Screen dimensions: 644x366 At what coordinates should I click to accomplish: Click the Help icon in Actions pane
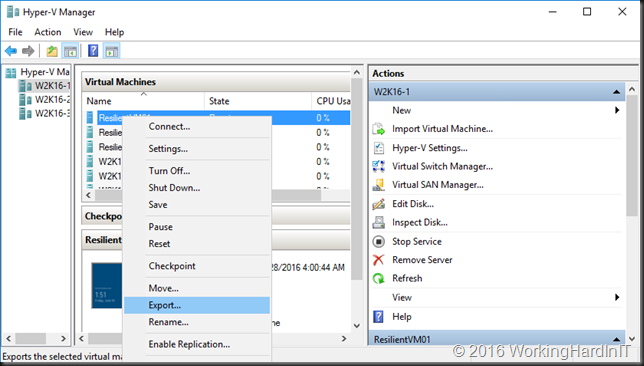(378, 317)
